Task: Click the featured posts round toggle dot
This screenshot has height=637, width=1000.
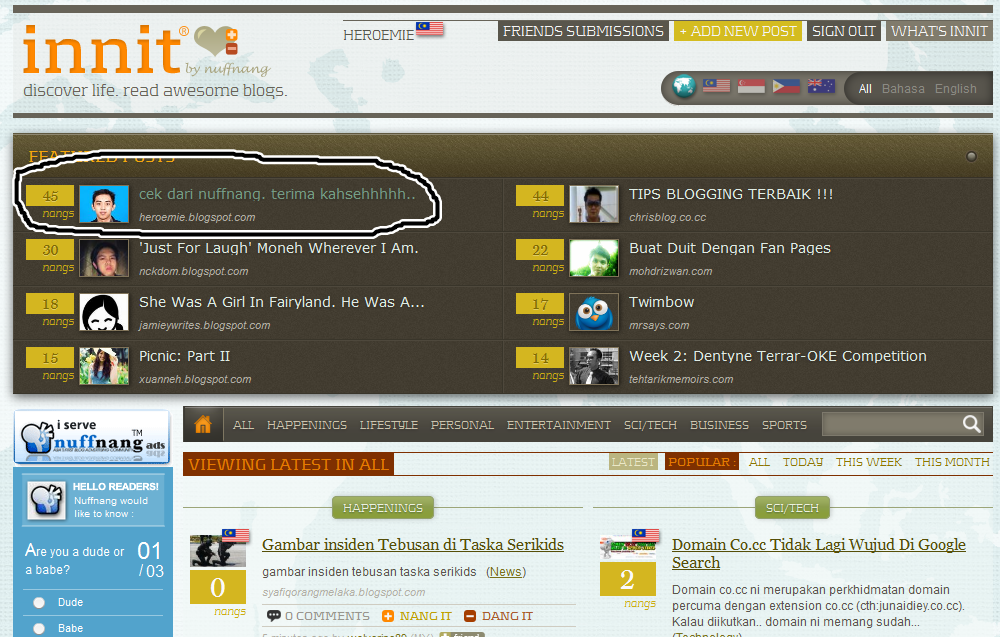Action: tap(971, 156)
